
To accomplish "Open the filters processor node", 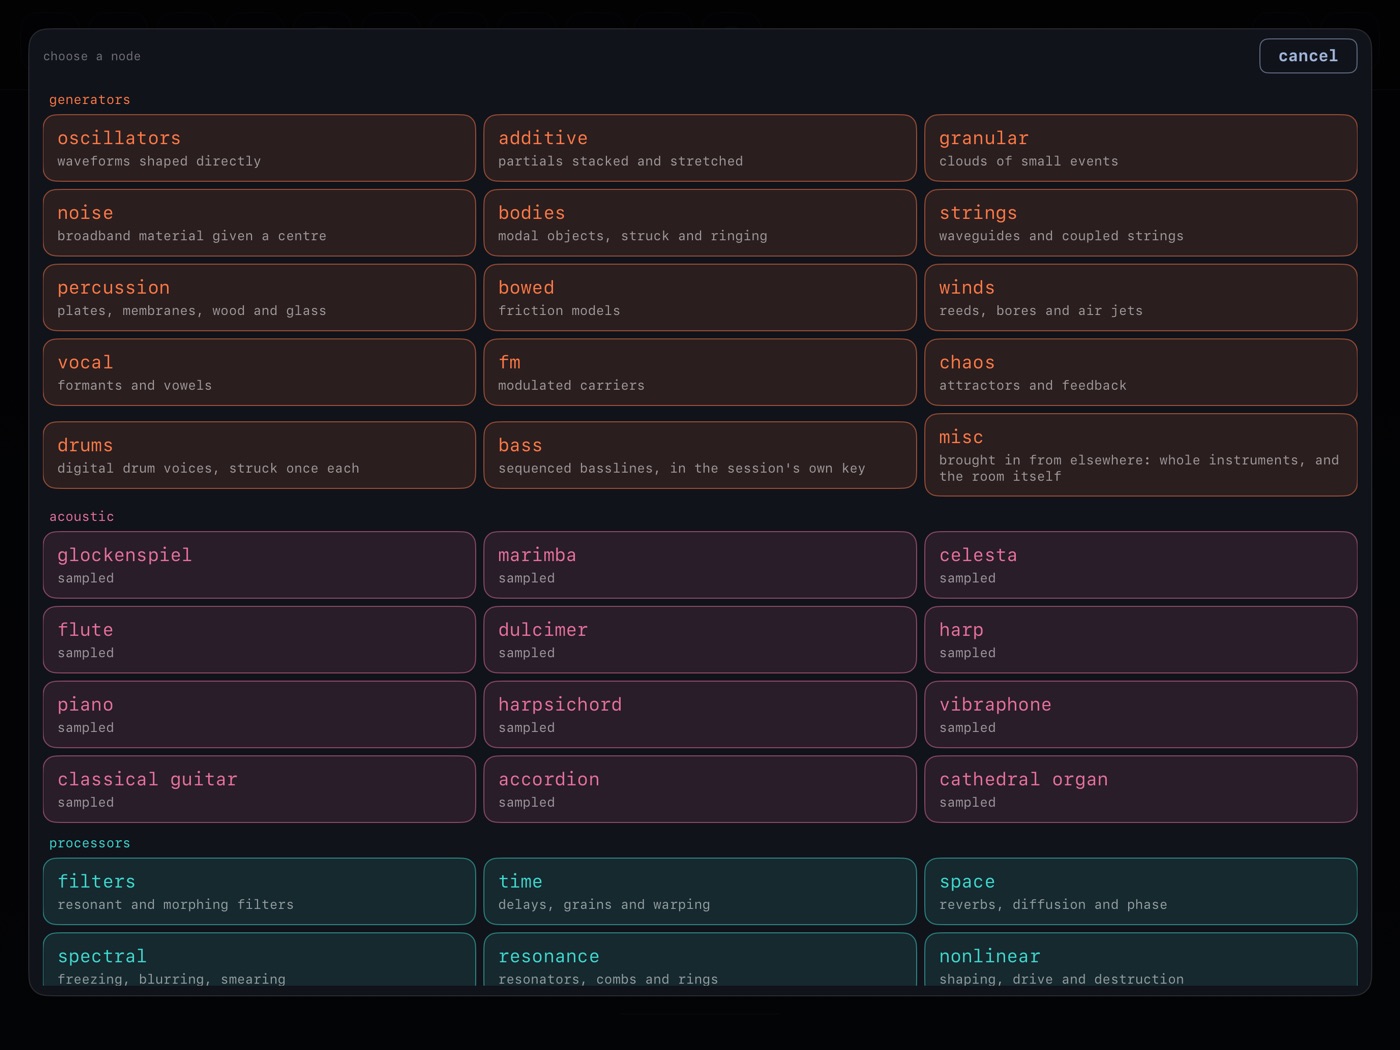I will 259,891.
